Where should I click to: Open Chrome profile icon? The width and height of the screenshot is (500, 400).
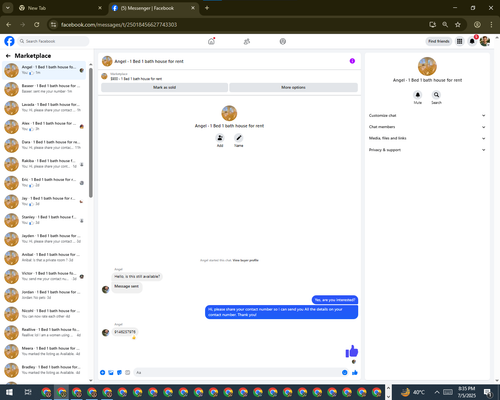(x=477, y=25)
